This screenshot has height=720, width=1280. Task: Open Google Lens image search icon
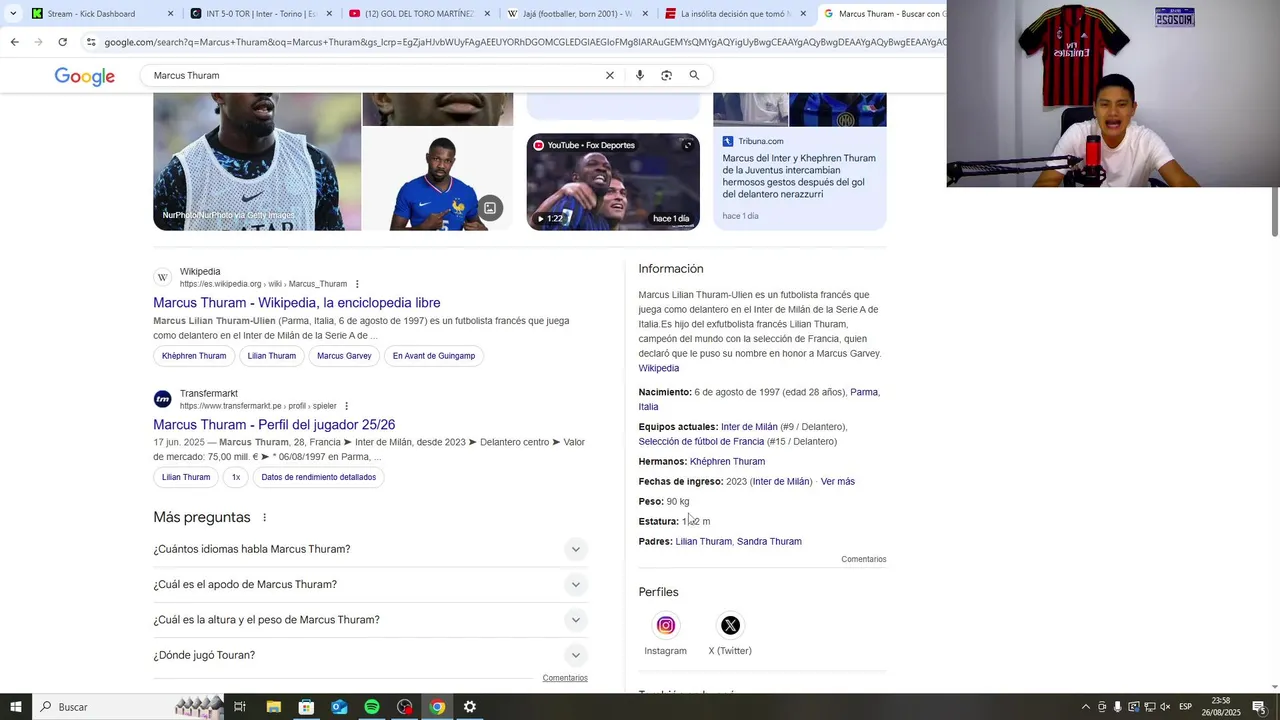[x=666, y=75]
